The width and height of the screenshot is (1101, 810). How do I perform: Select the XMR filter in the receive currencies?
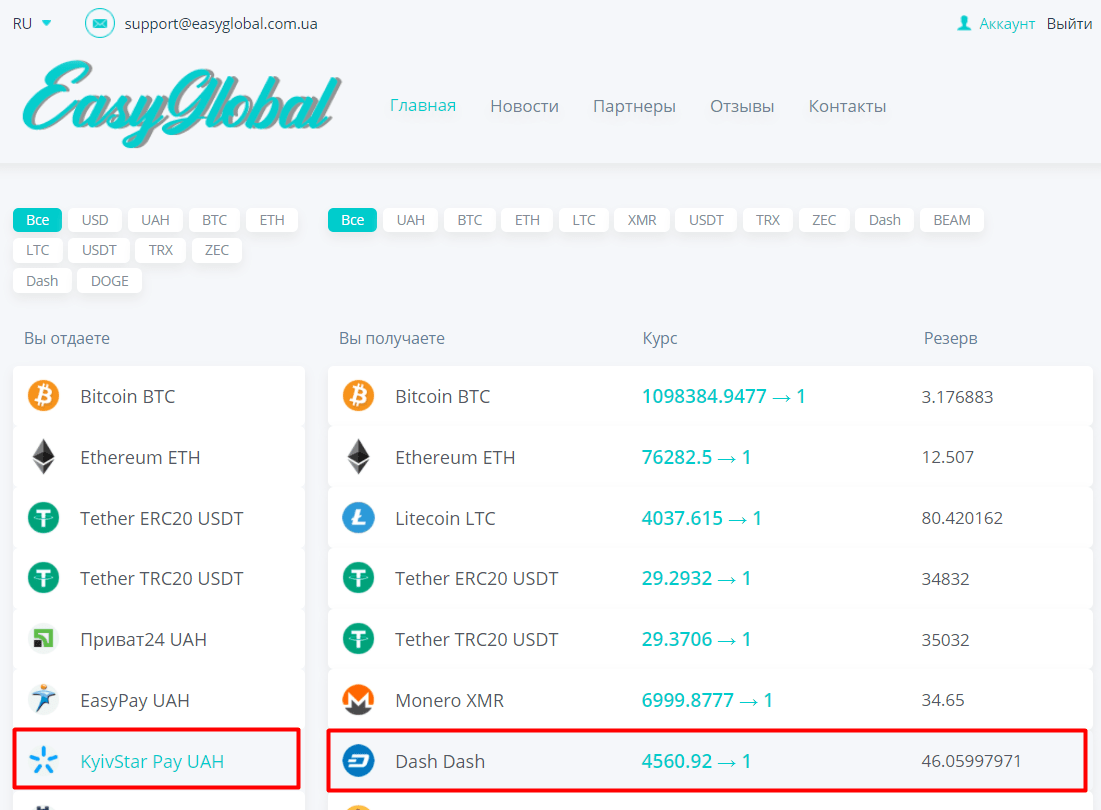(642, 220)
